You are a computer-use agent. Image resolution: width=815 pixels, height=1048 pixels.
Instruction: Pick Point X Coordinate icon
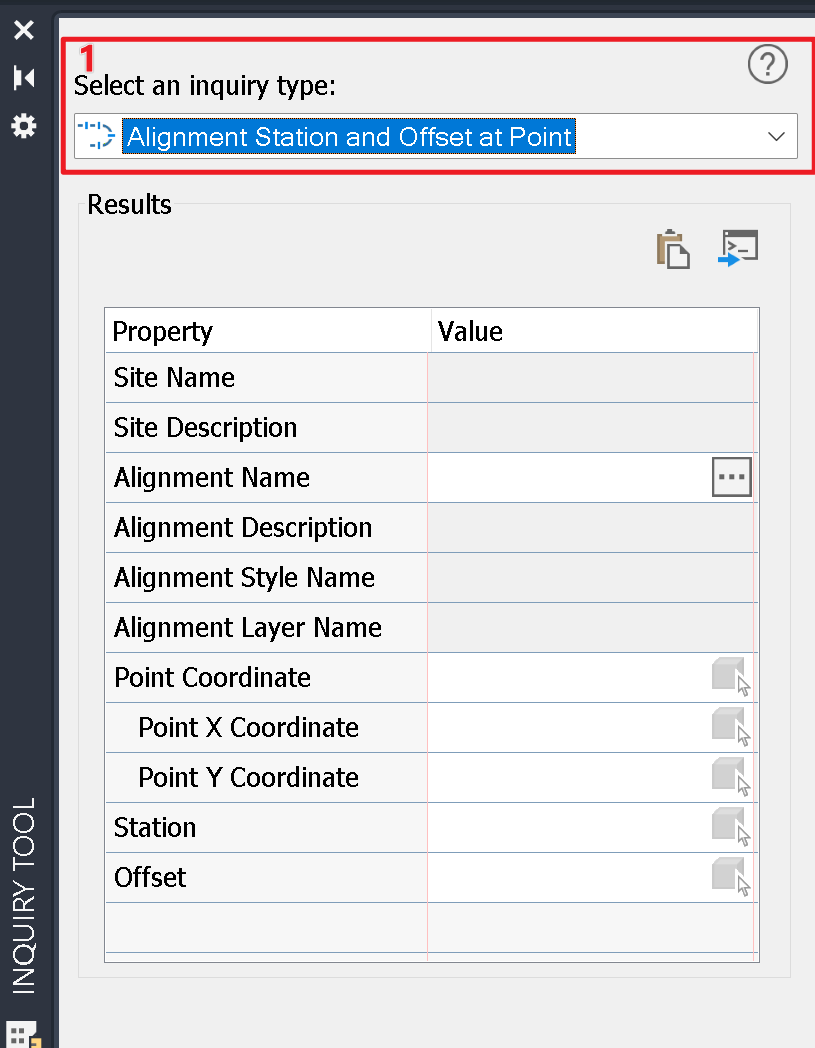[732, 728]
